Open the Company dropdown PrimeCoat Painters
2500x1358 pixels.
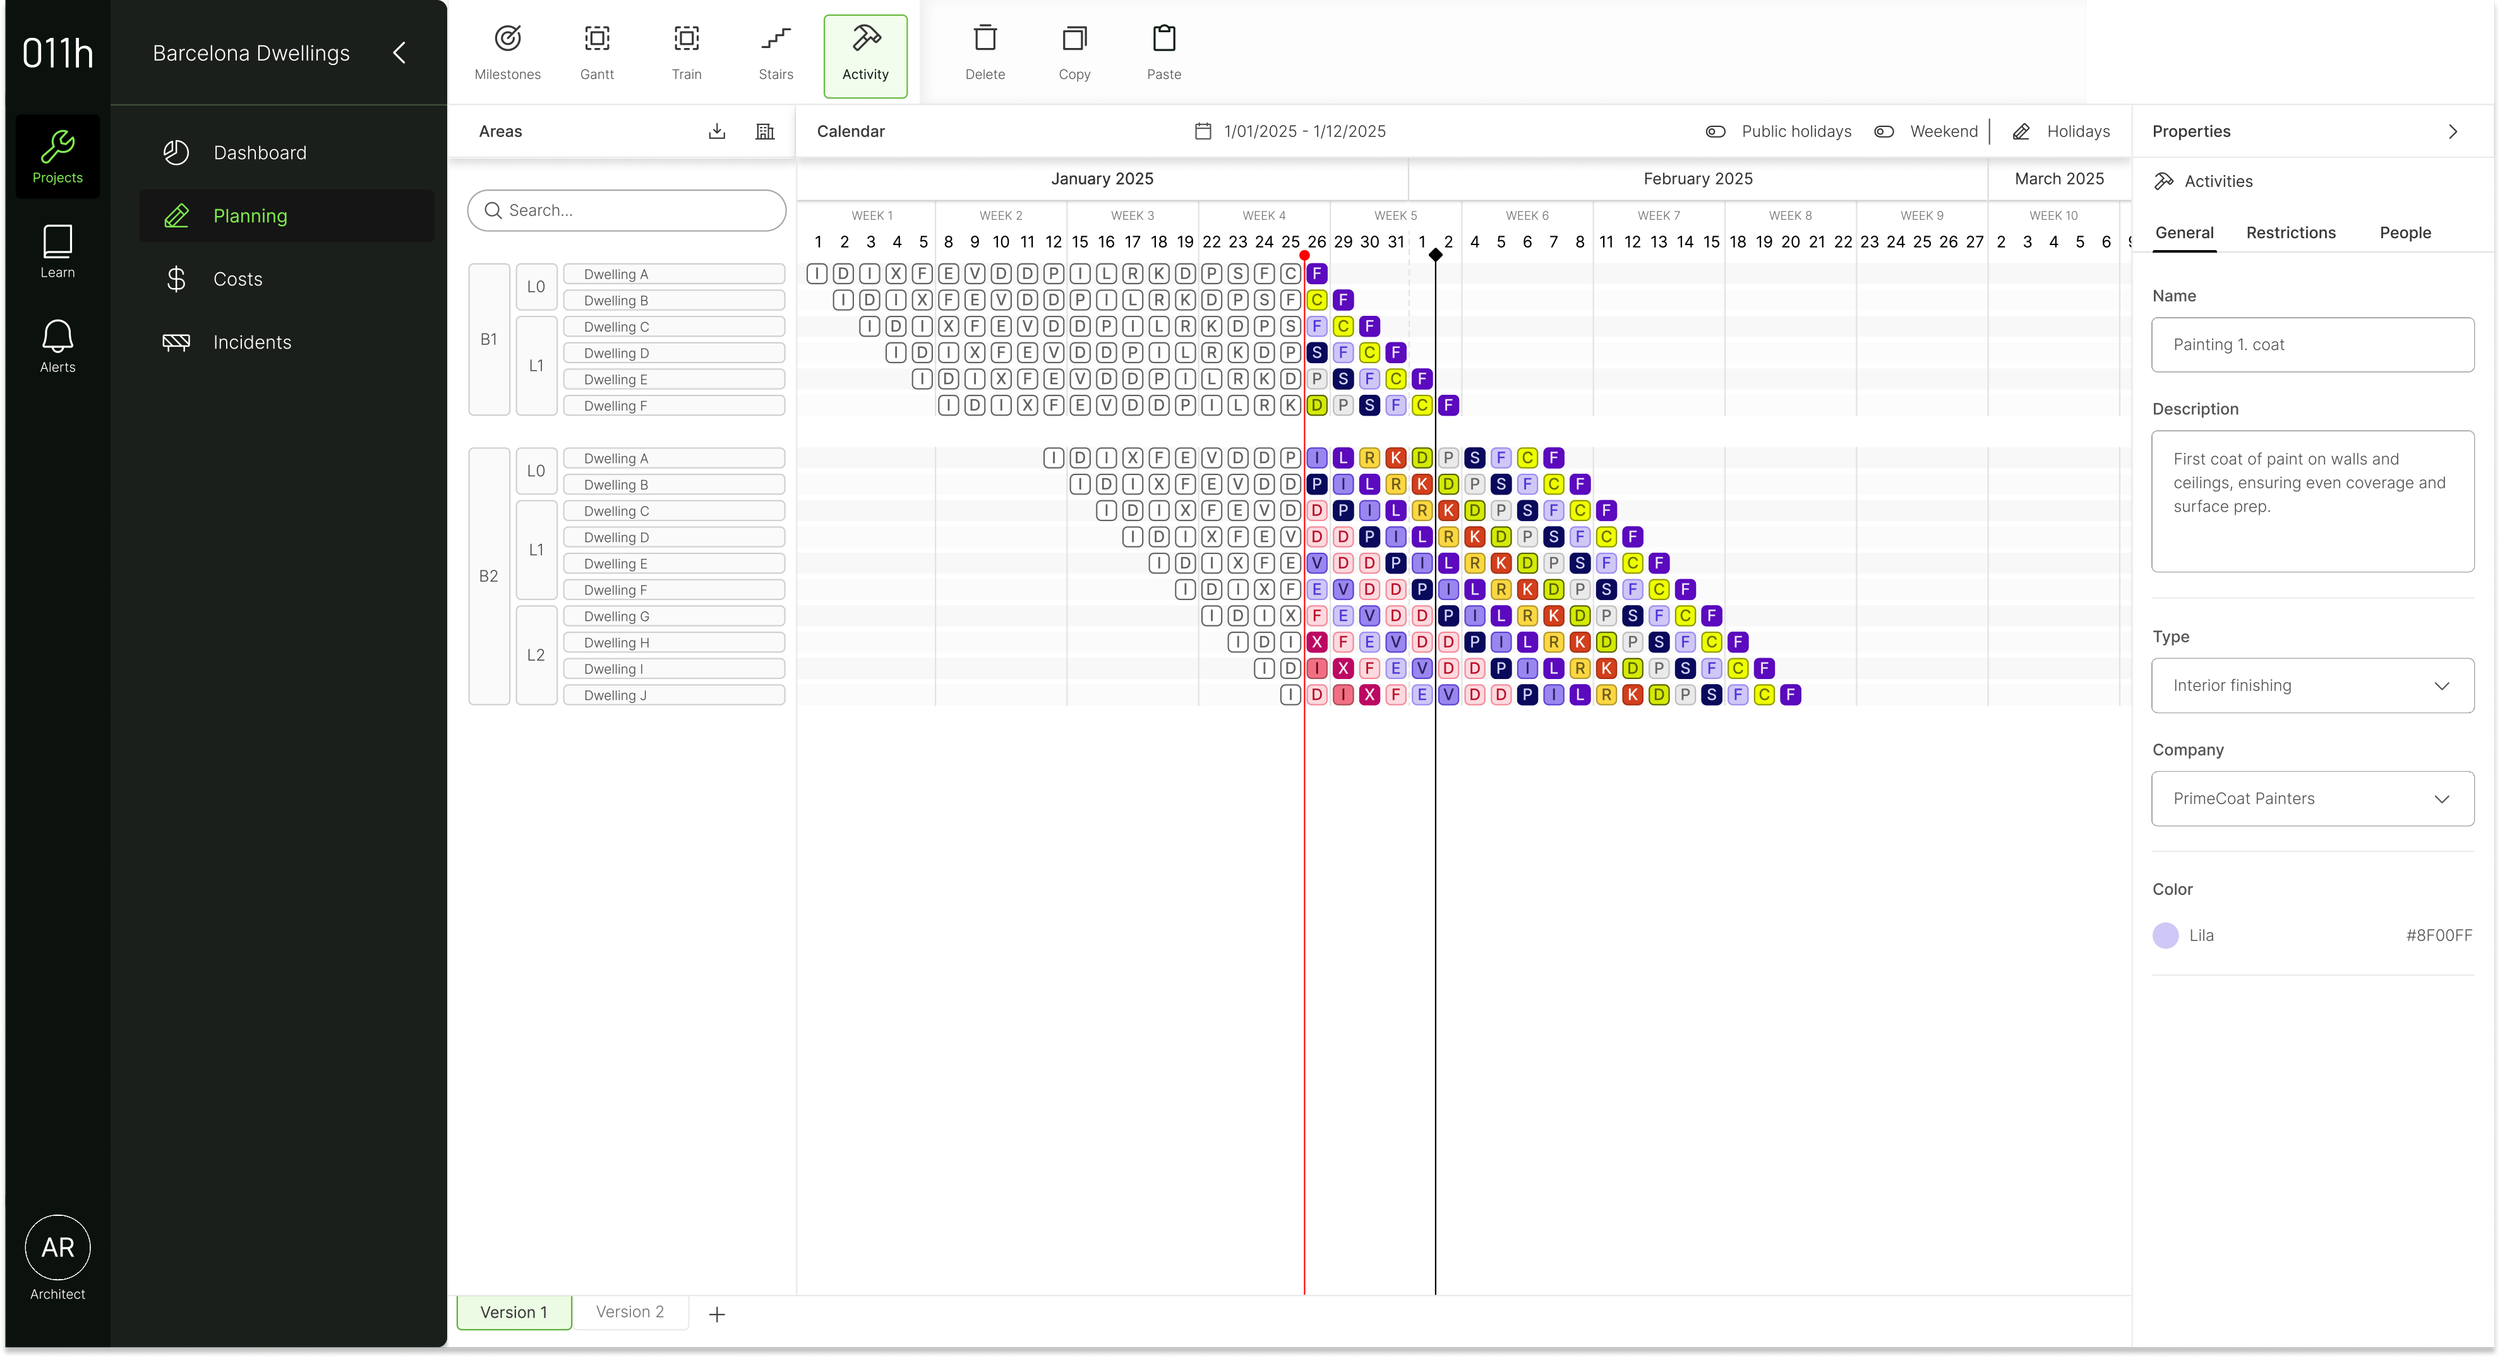[x=2312, y=798]
